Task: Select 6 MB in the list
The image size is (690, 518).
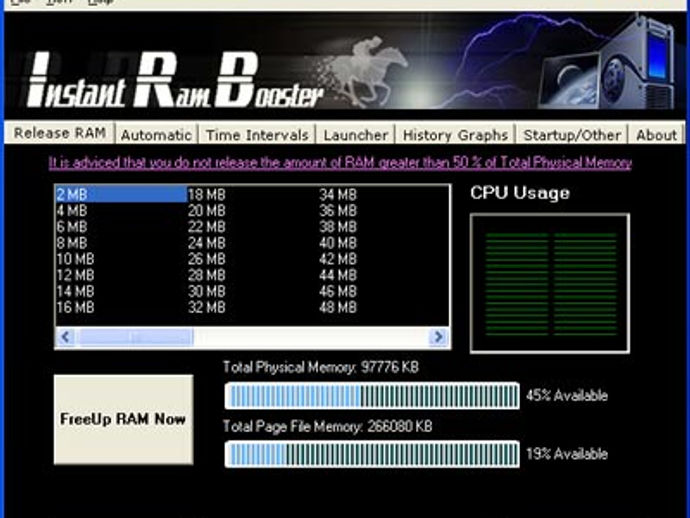Action: [72, 227]
